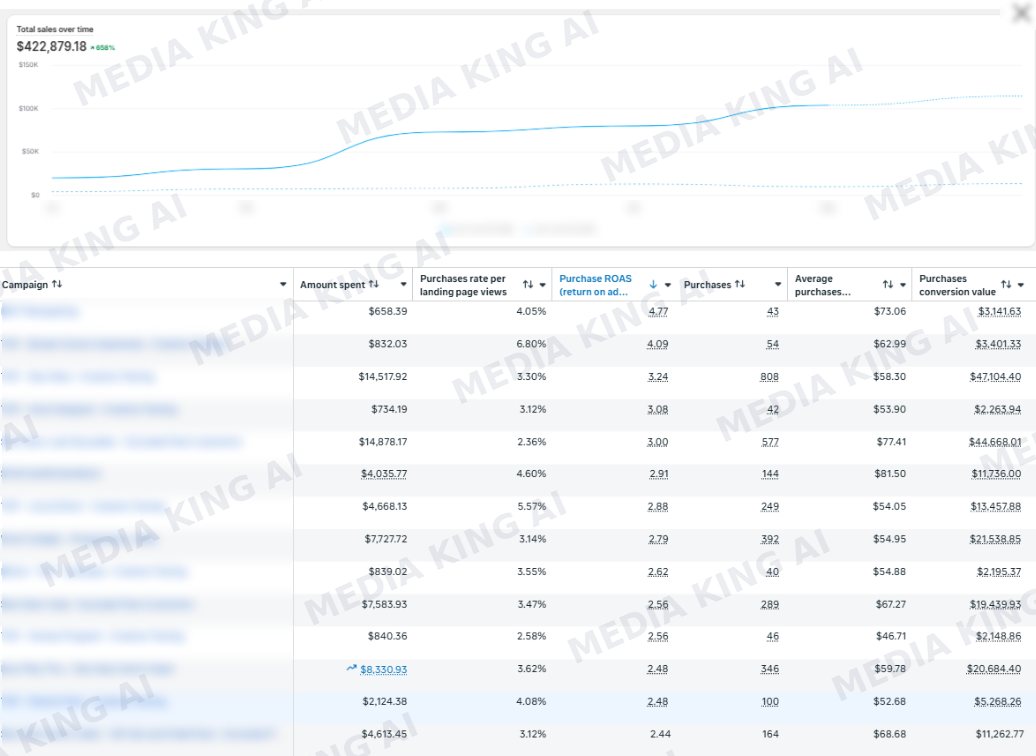
Task: Click purchases count 392
Action: 770,539
